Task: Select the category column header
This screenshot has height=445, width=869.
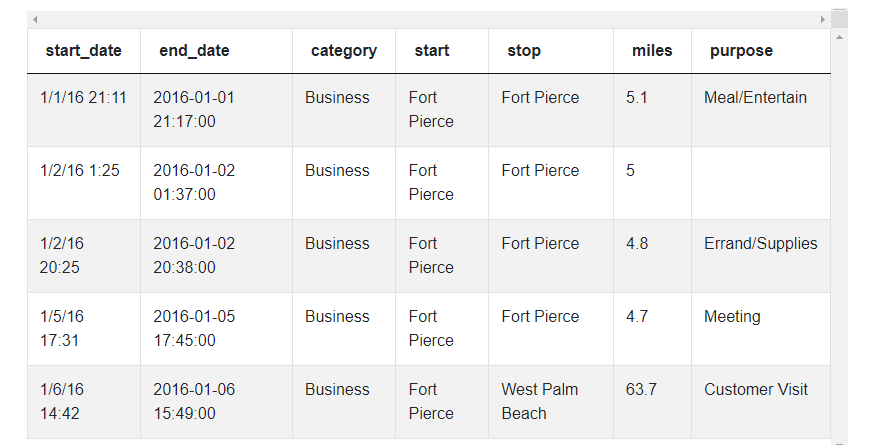Action: (x=344, y=51)
